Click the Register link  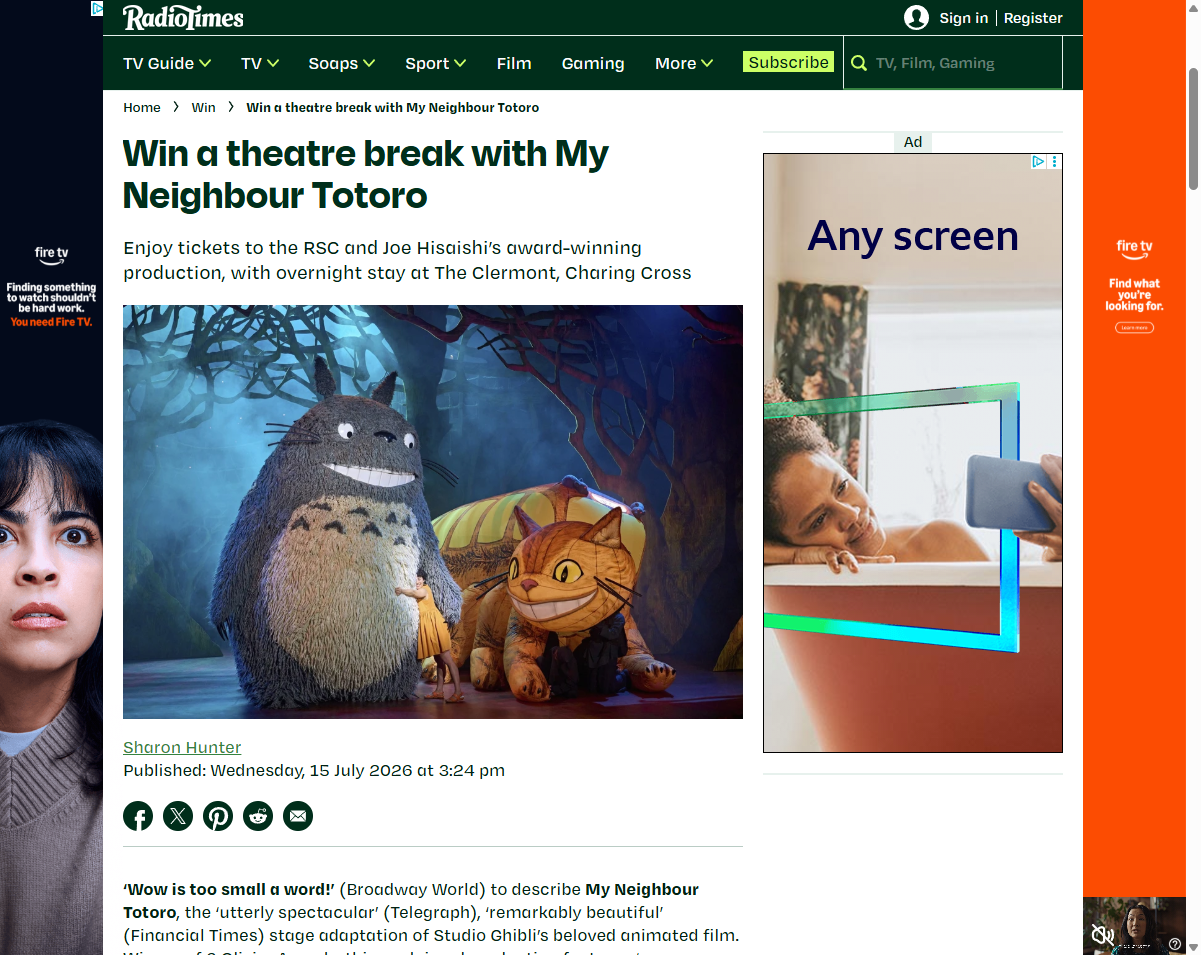1033,18
